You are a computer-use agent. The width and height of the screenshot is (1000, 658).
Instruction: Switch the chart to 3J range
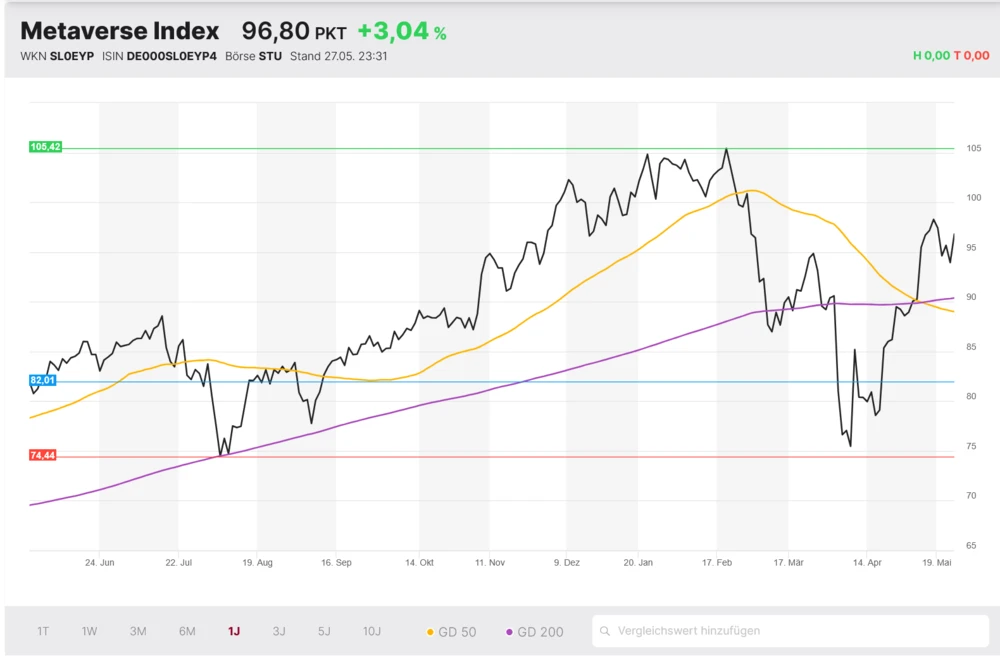(278, 631)
